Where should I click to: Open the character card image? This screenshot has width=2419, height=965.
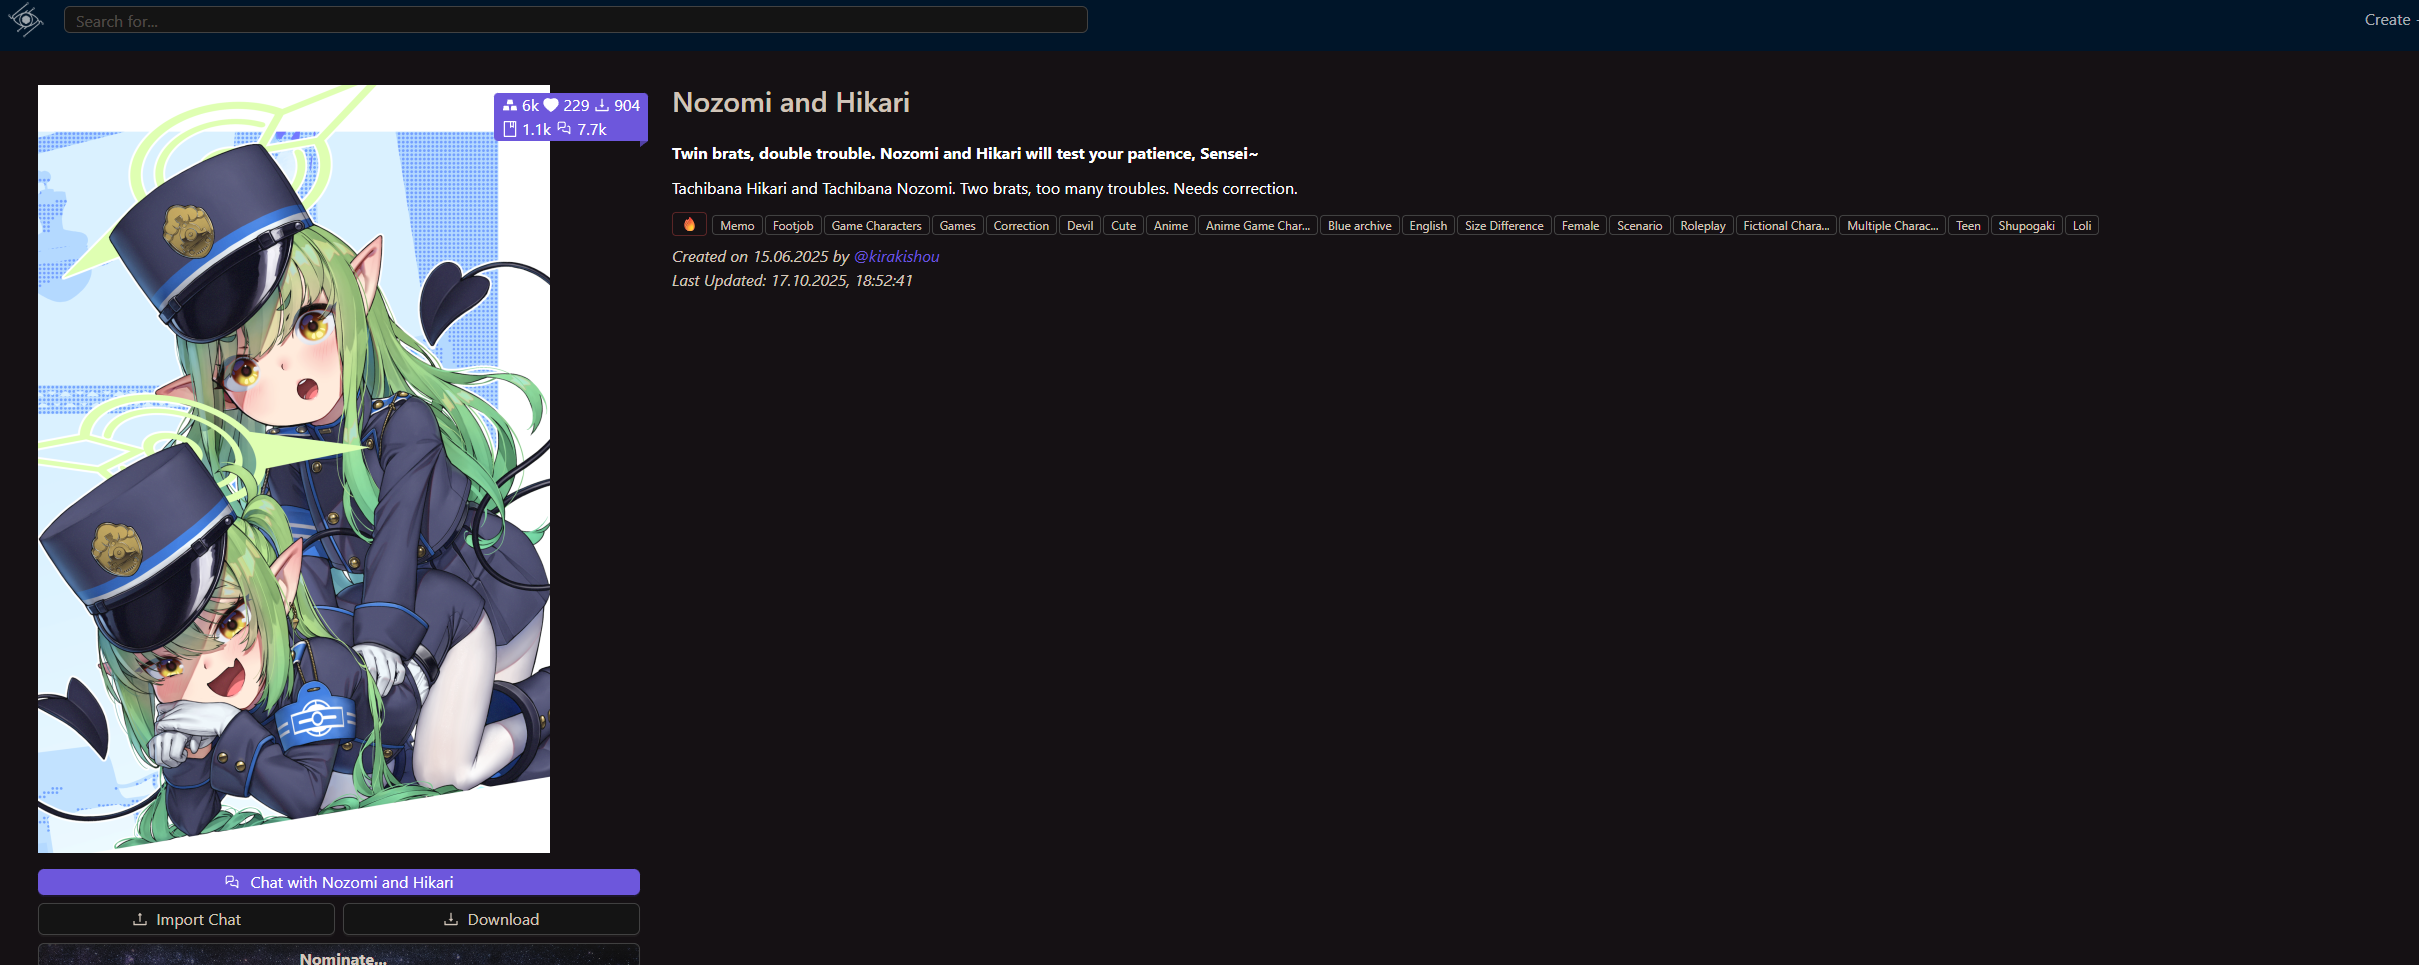point(294,469)
